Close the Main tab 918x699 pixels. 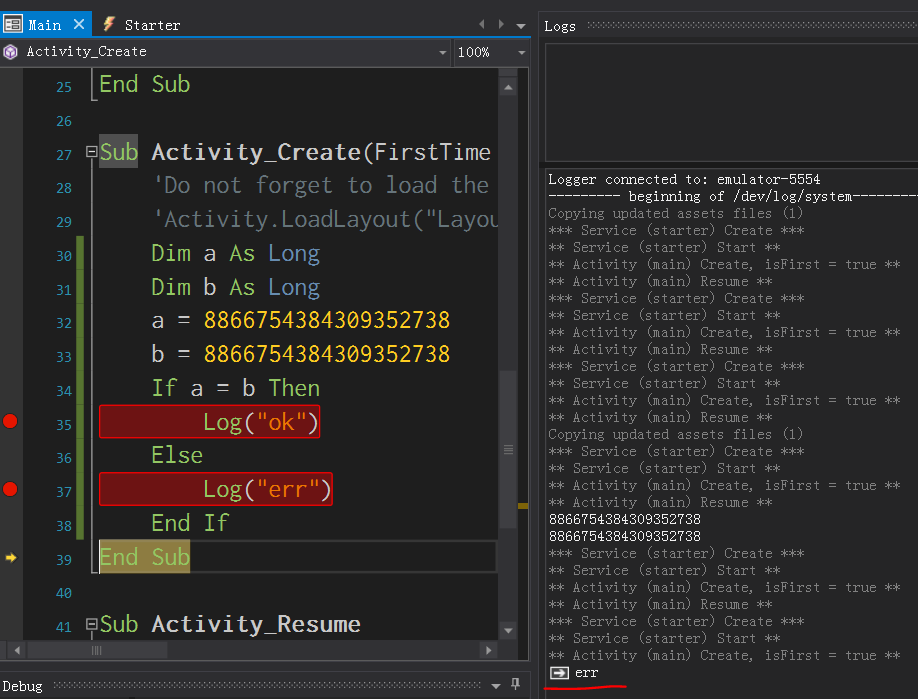[79, 24]
